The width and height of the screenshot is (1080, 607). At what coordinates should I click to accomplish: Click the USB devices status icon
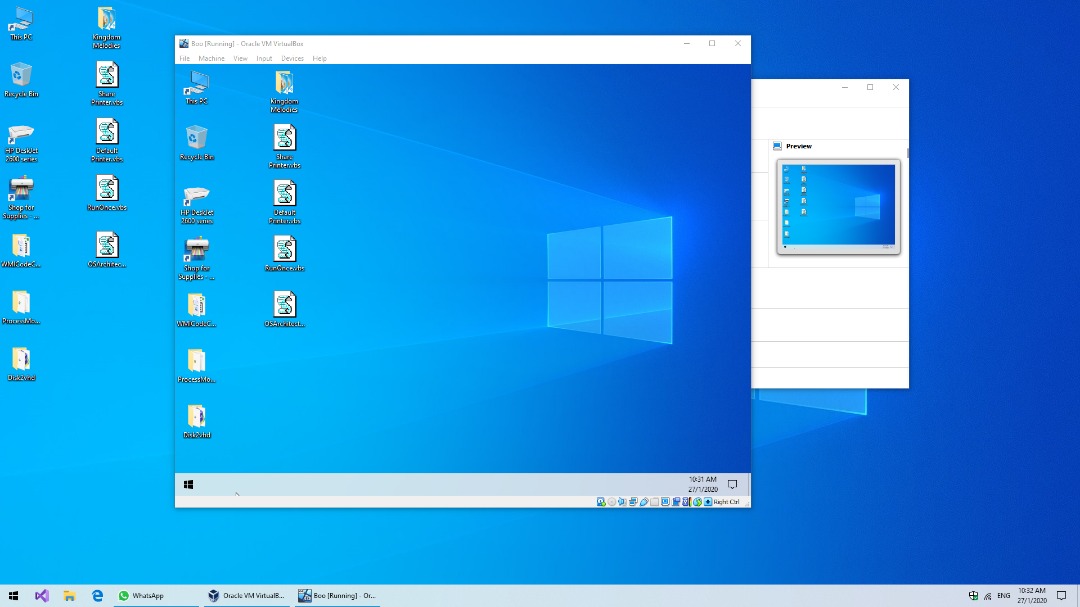[x=644, y=502]
